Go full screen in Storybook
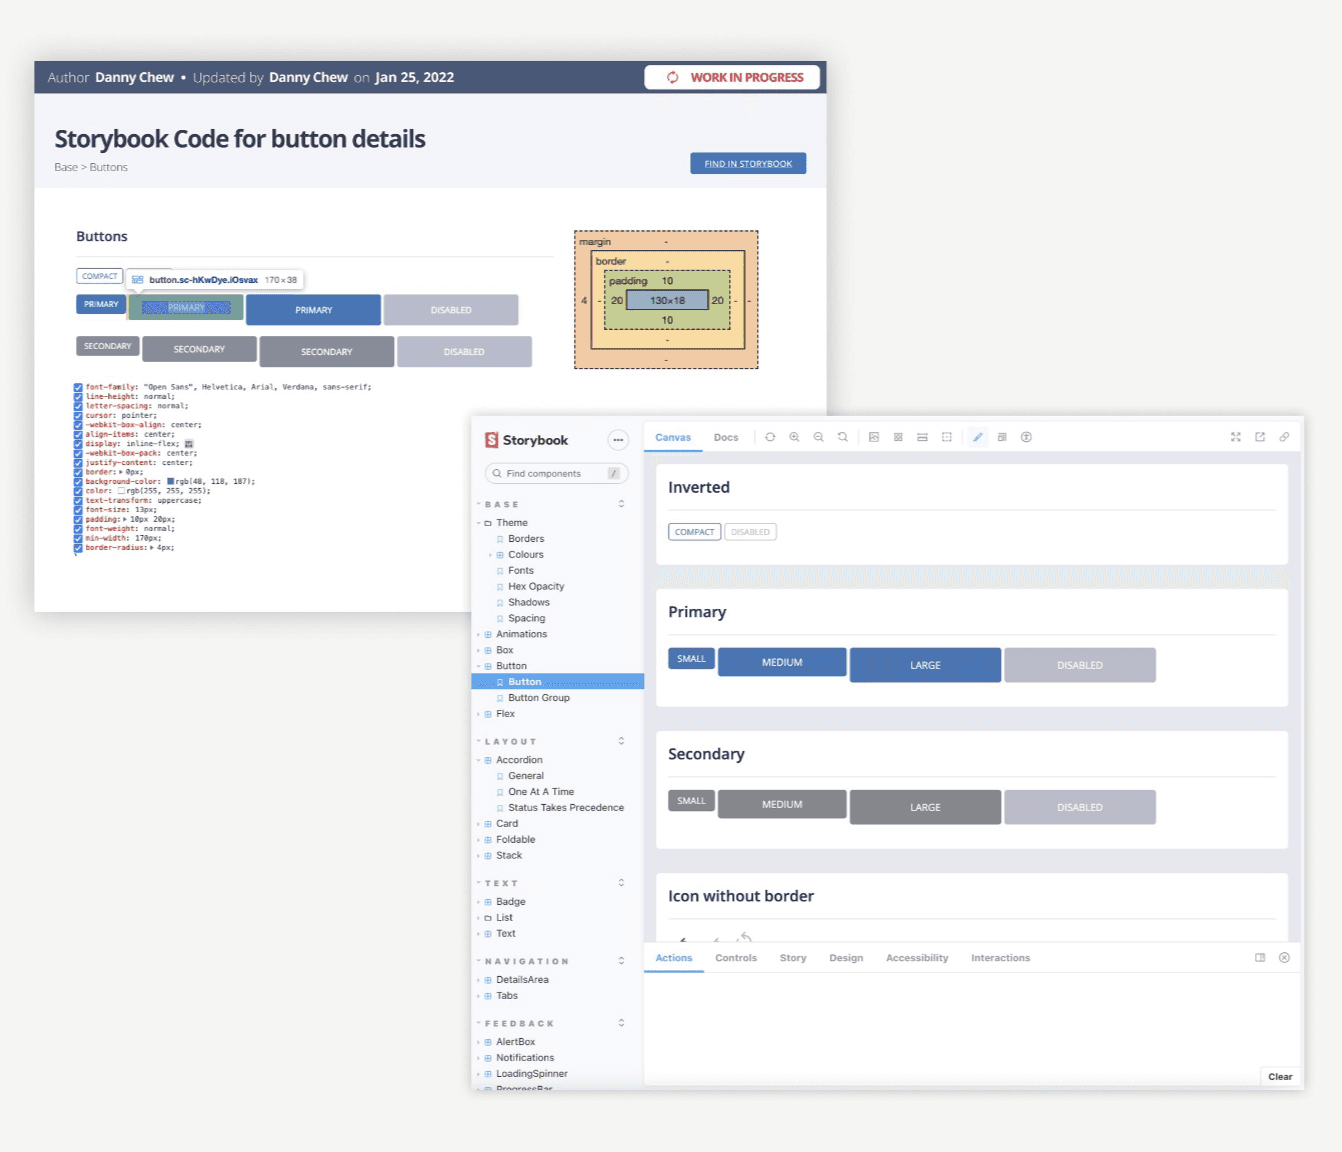 1236,437
